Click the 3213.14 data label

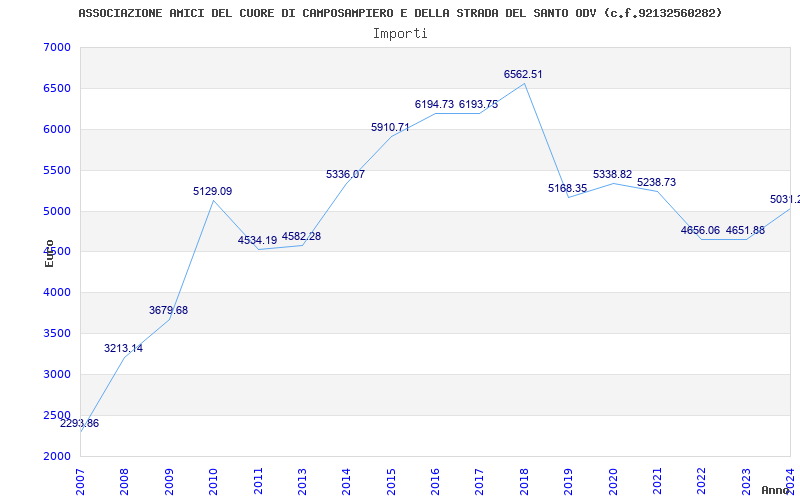pyautogui.click(x=123, y=348)
